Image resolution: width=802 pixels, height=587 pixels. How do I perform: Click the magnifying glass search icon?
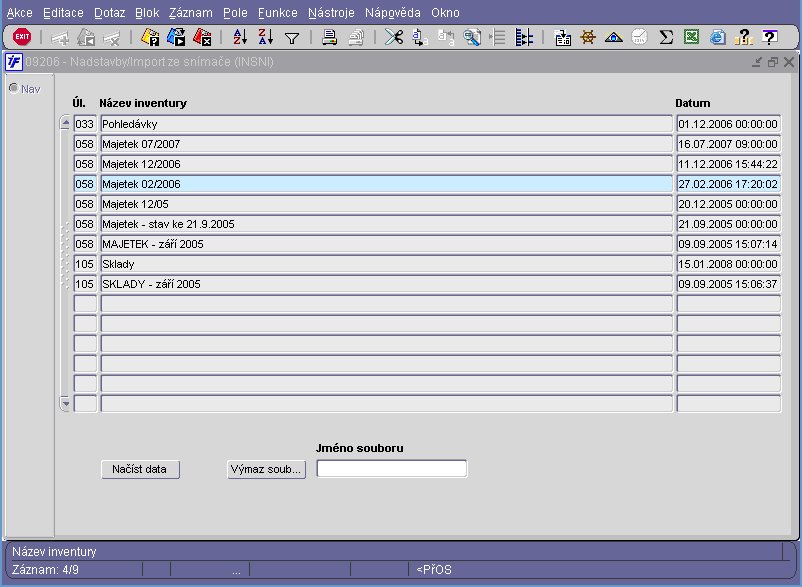tap(472, 37)
